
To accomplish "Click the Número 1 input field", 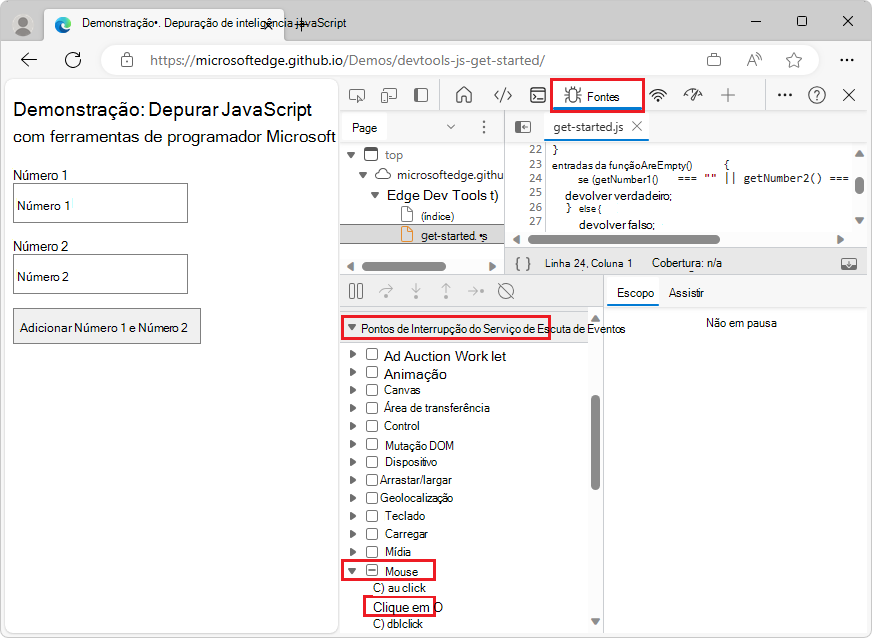I will (100, 204).
